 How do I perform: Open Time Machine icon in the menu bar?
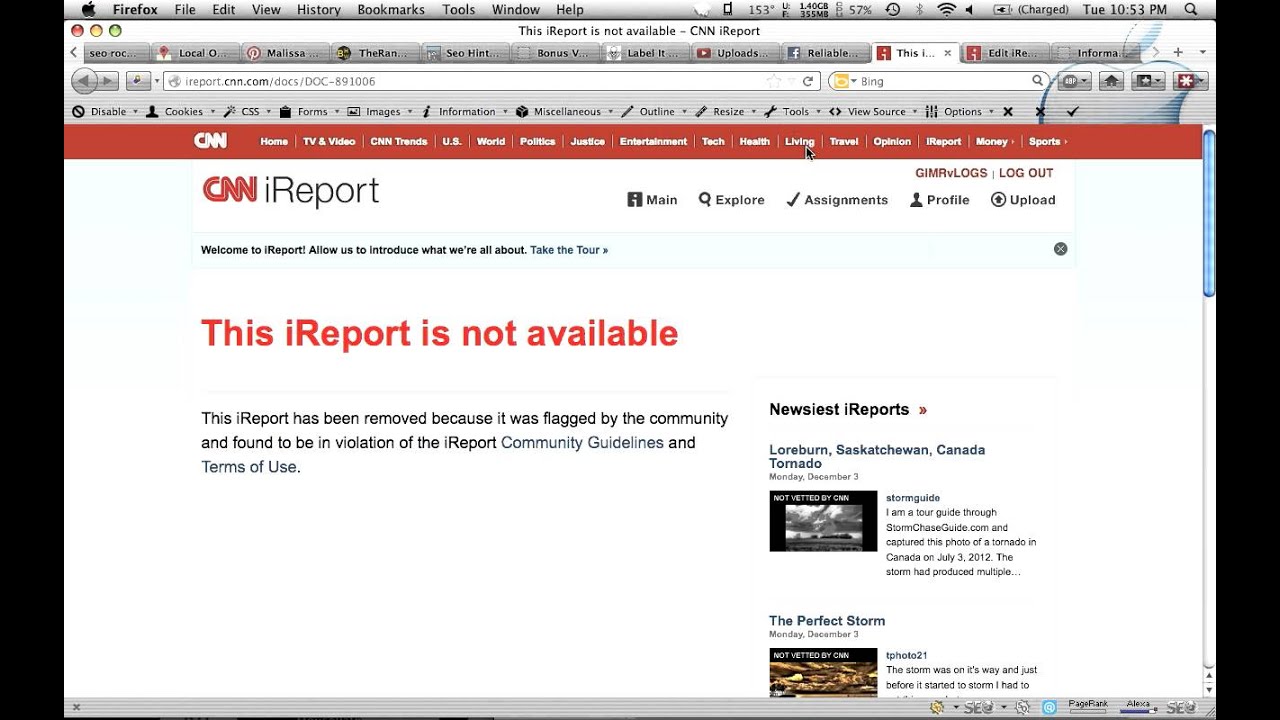pyautogui.click(x=892, y=10)
